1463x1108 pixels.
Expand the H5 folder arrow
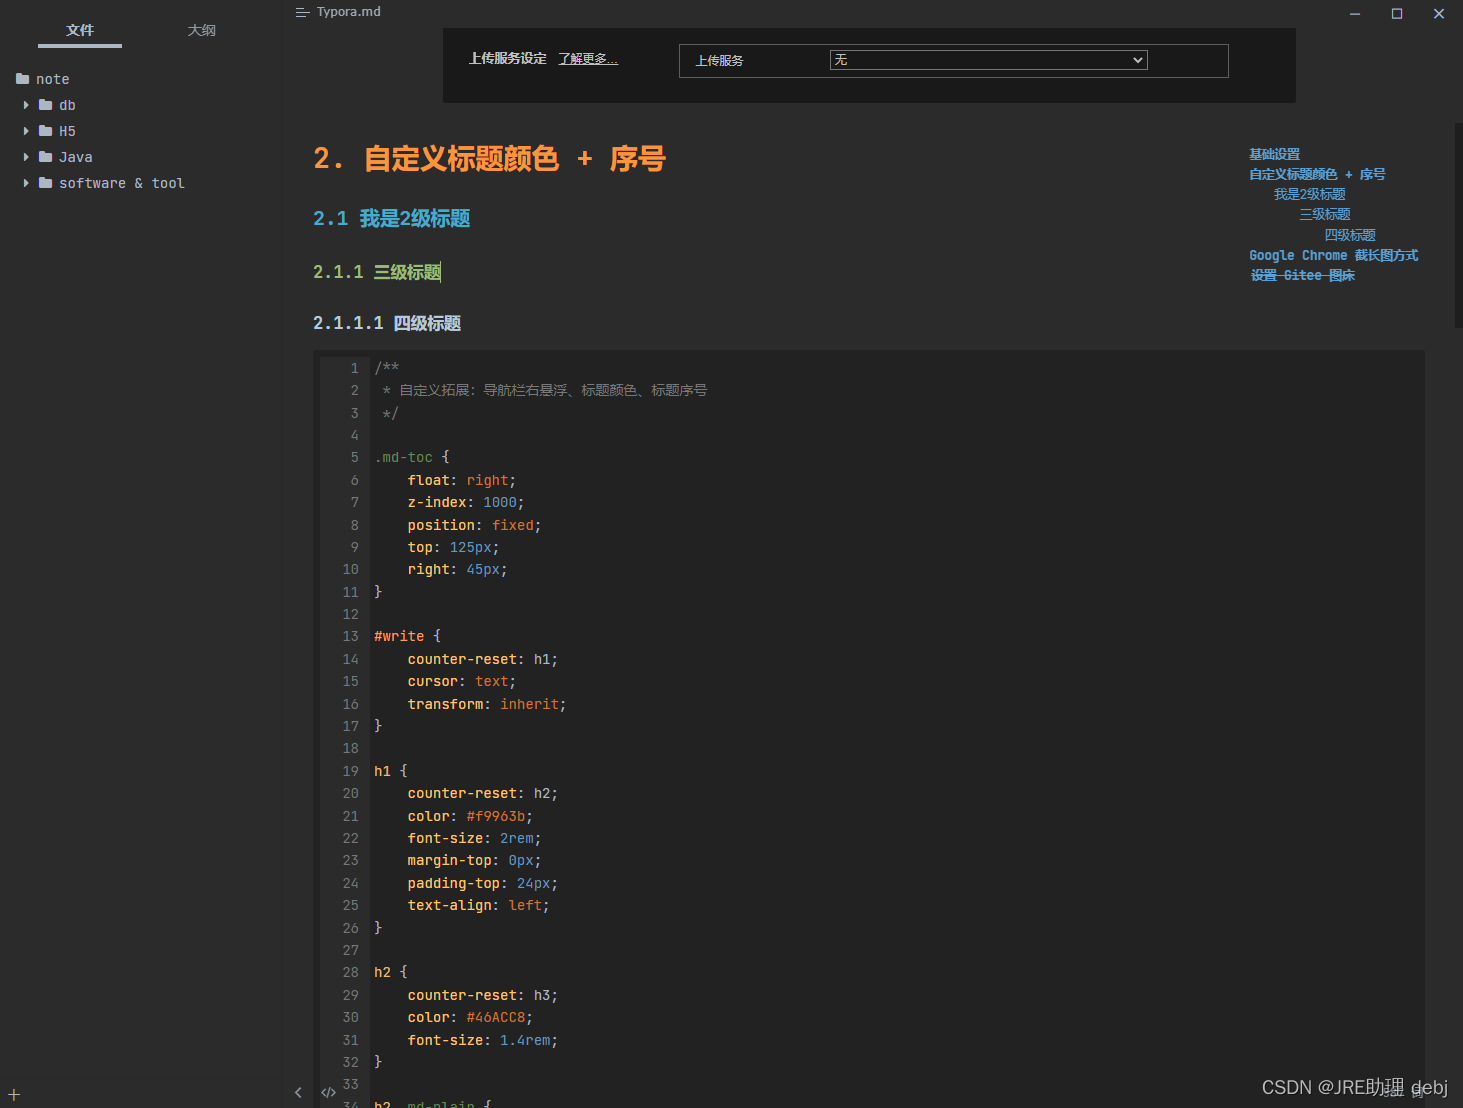click(x=26, y=131)
